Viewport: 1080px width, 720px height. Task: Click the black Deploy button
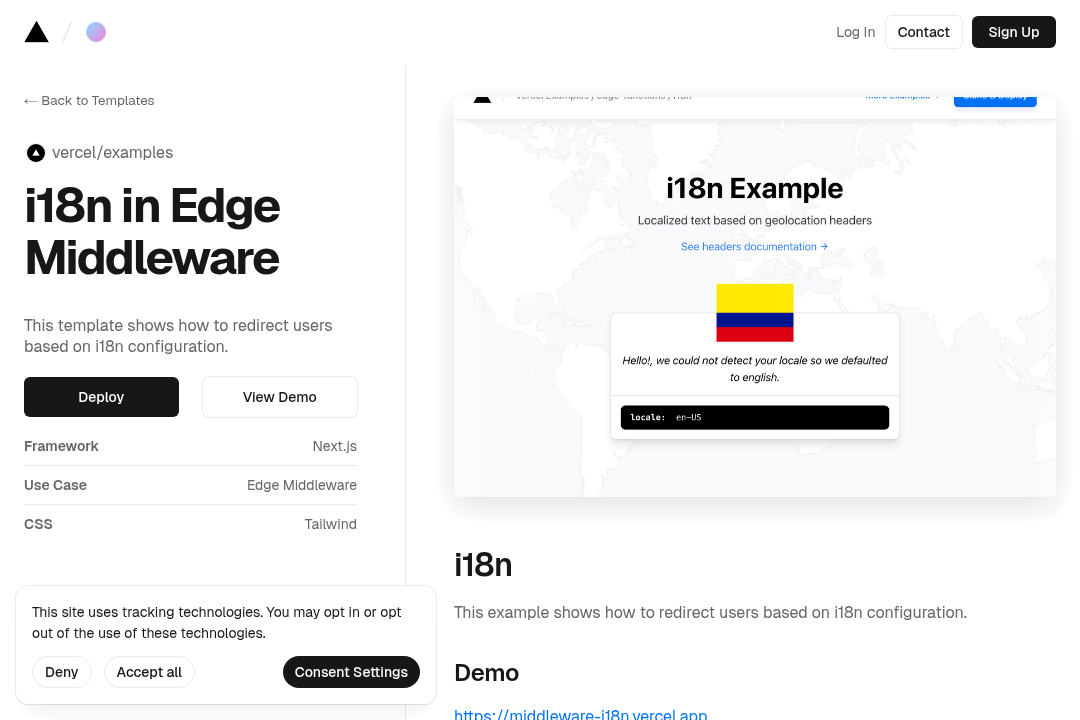(x=101, y=397)
